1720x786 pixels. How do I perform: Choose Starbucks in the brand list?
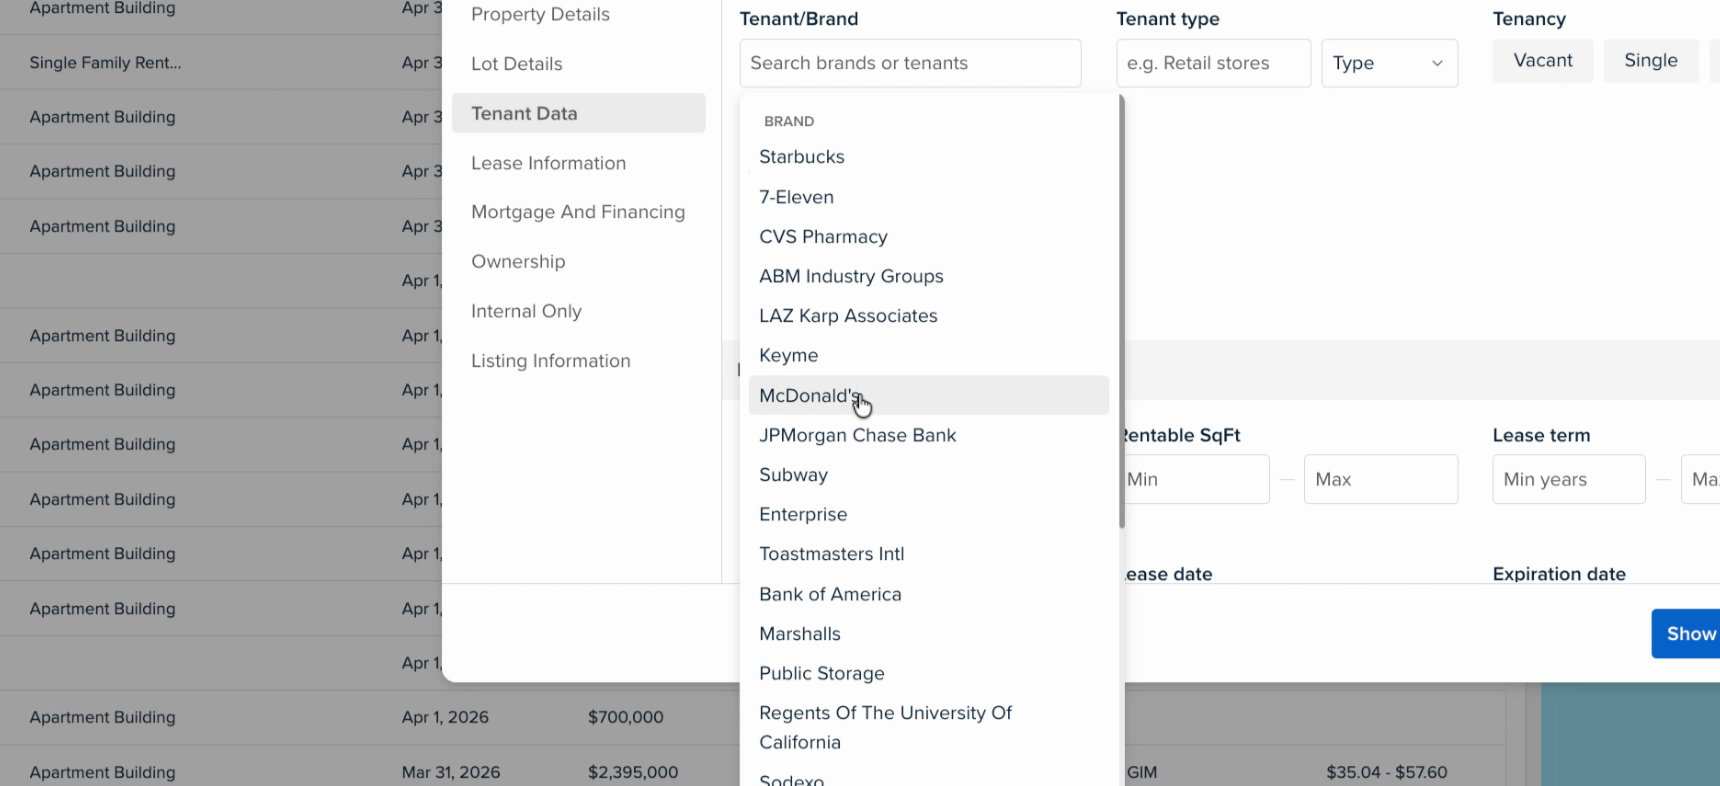coord(801,157)
